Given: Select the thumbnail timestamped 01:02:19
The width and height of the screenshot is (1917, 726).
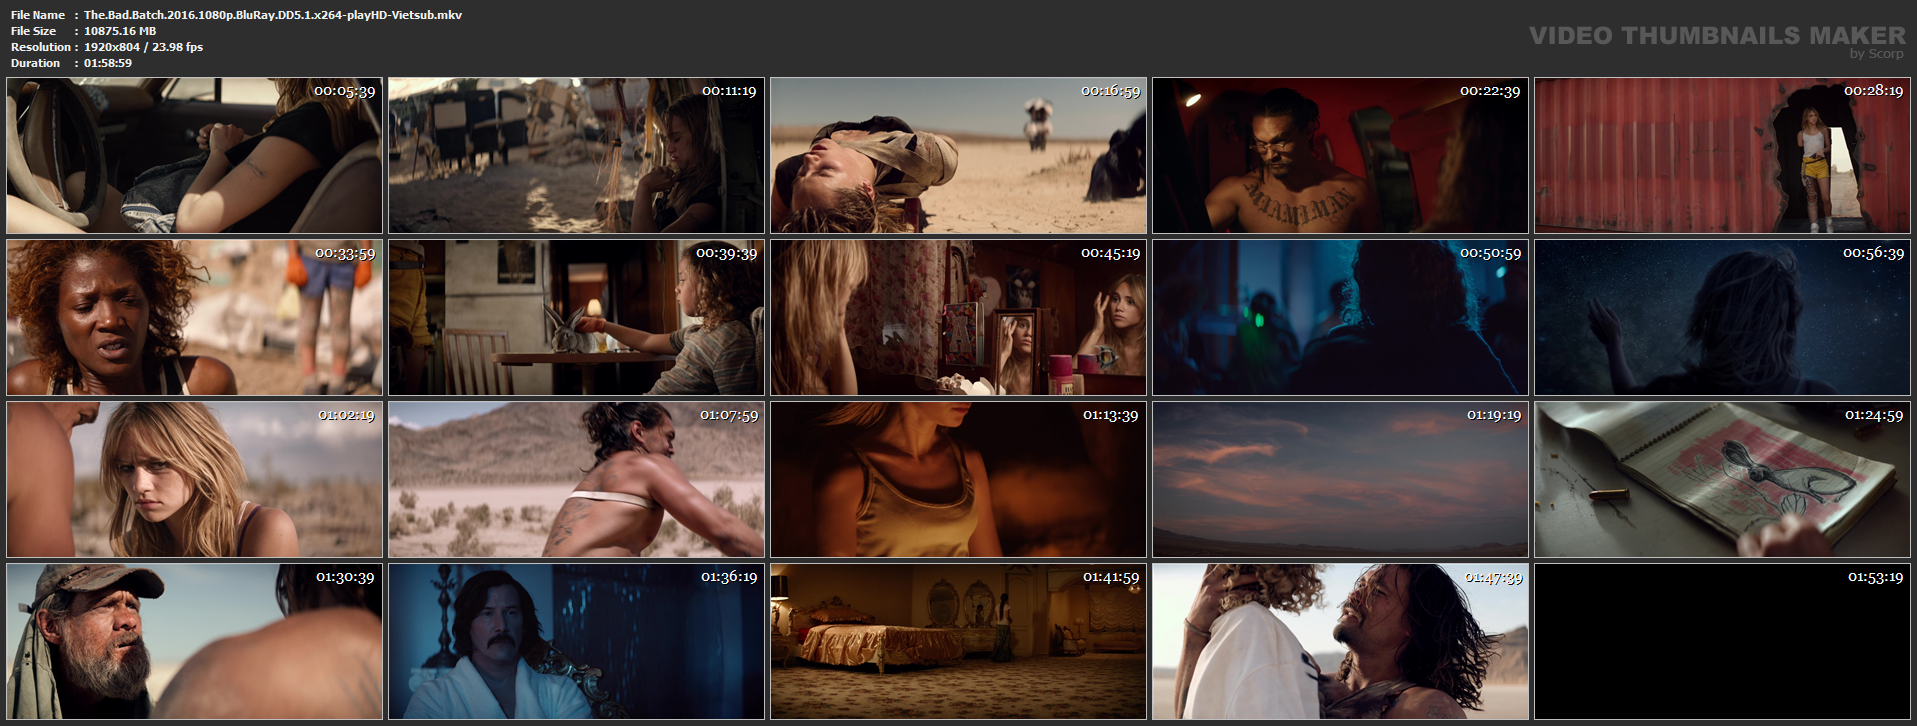Looking at the screenshot, I should (194, 480).
